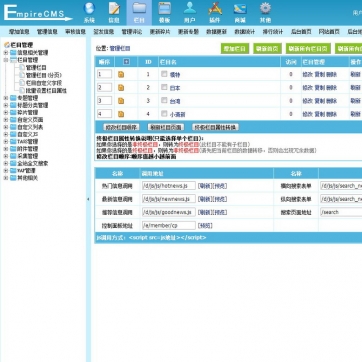Click the 复制 link in row ID 2
Image resolution: width=362 pixels, height=362 pixels.
coord(320,88)
